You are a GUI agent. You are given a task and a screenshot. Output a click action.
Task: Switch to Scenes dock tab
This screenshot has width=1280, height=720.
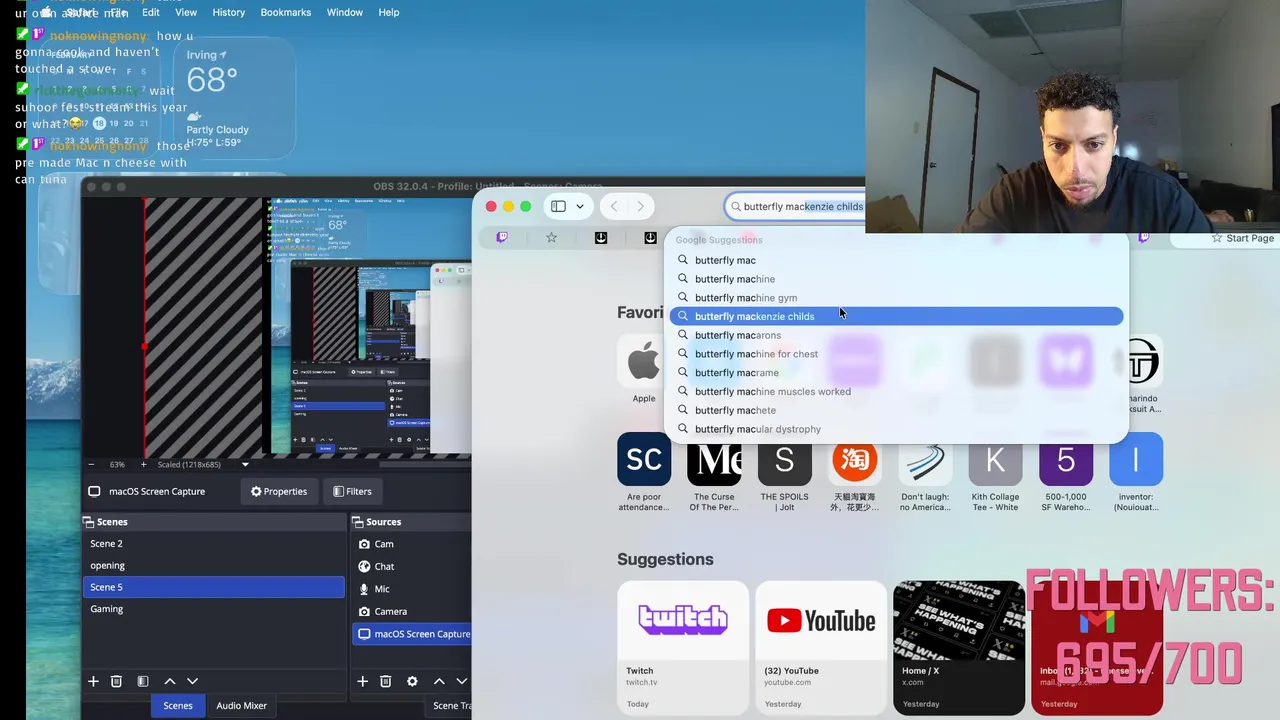coord(178,706)
